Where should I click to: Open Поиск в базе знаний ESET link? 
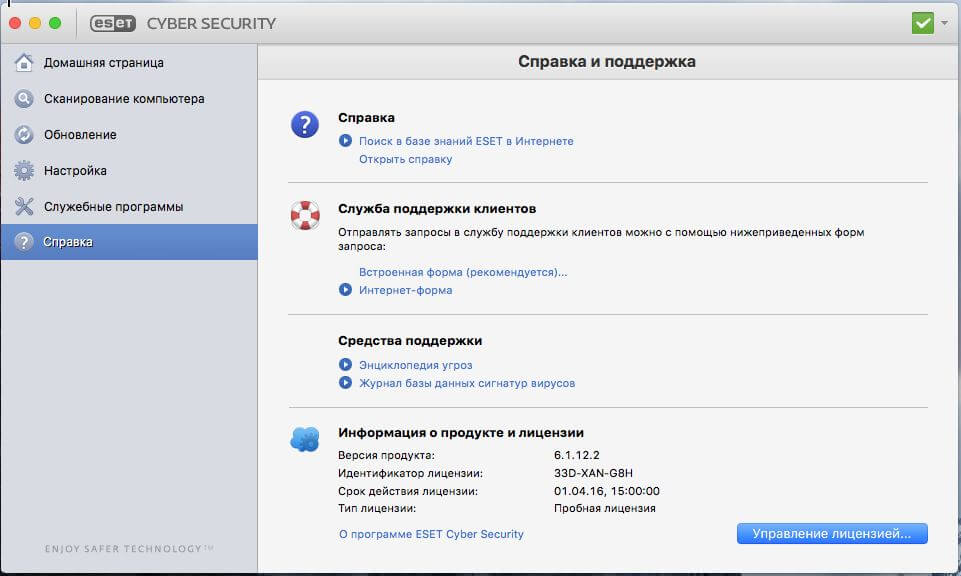point(466,141)
